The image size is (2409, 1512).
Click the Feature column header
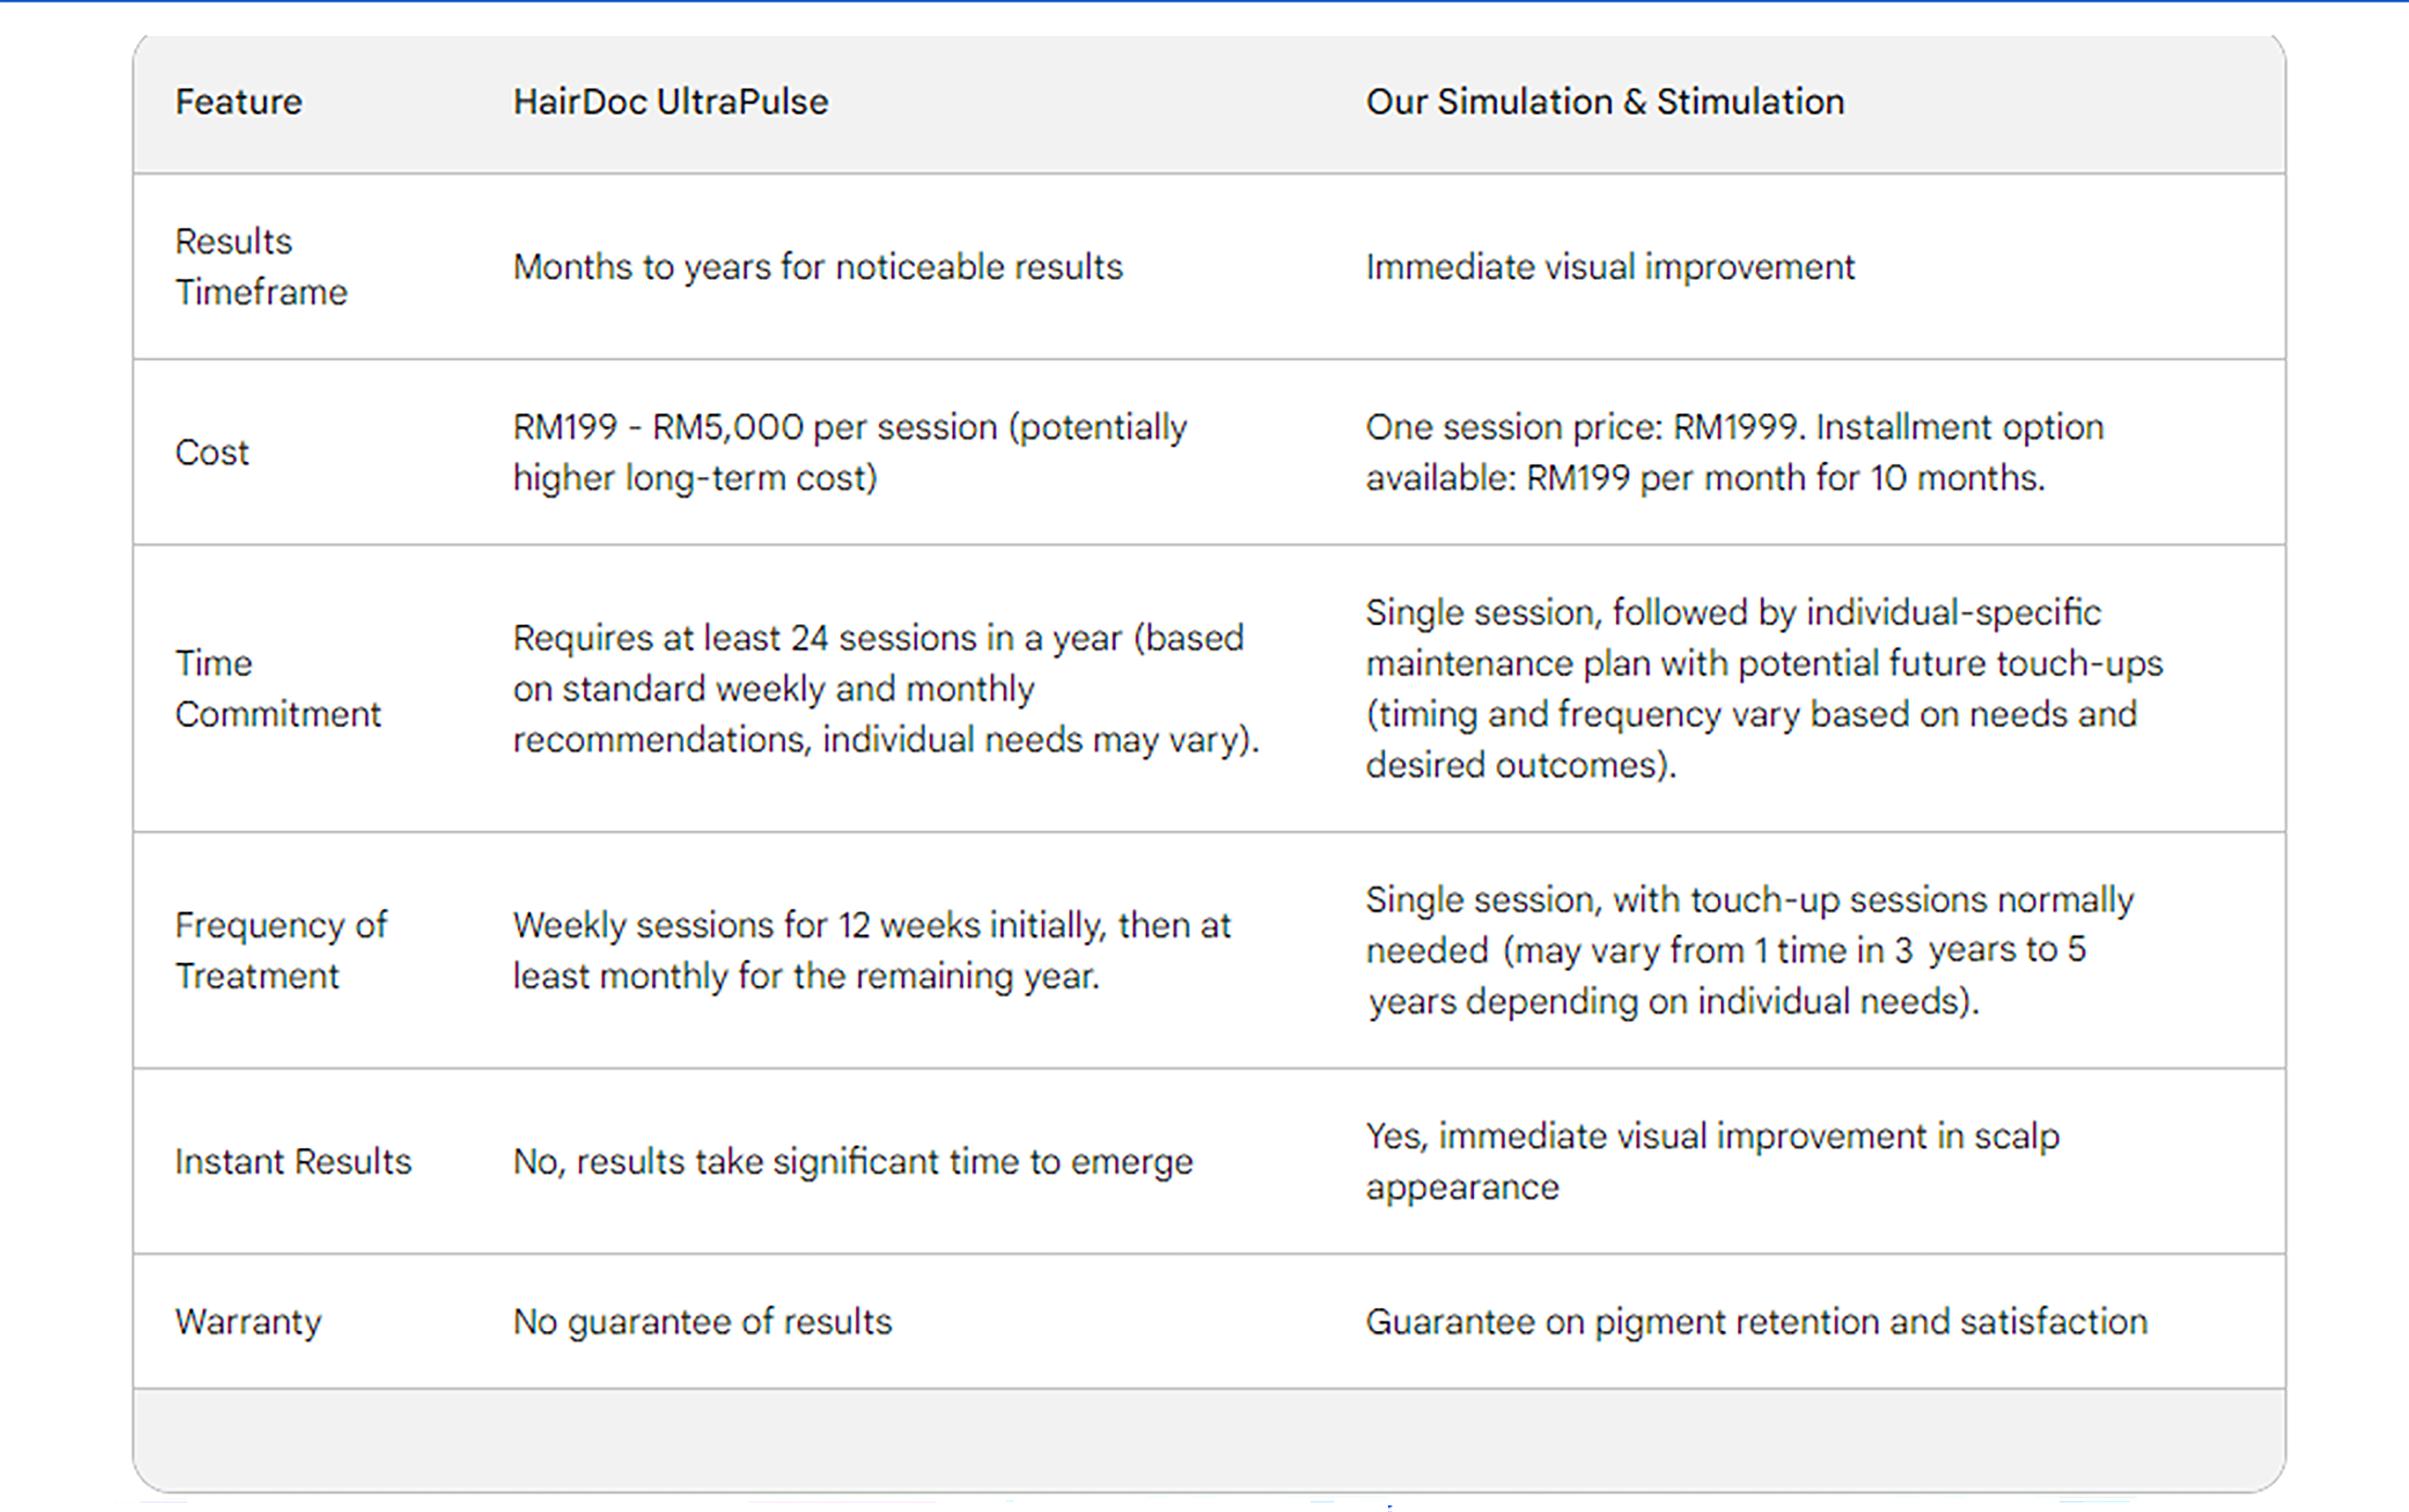click(238, 102)
